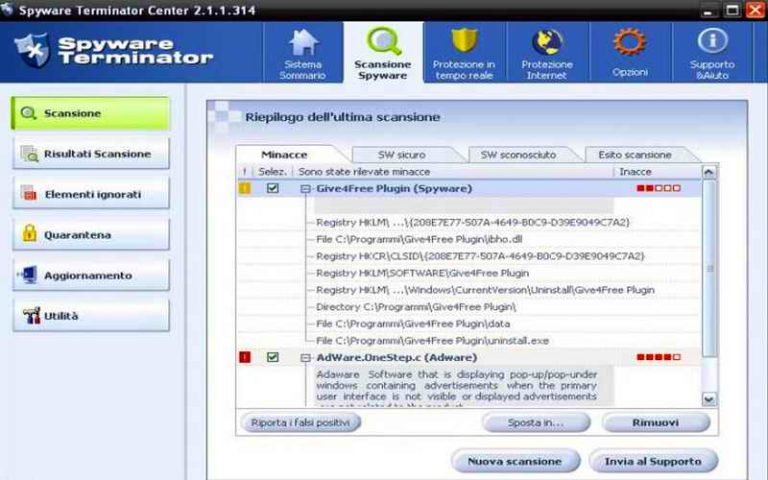Select Registry HKCR\CLSID entry
768x480 pixels.
point(480,256)
